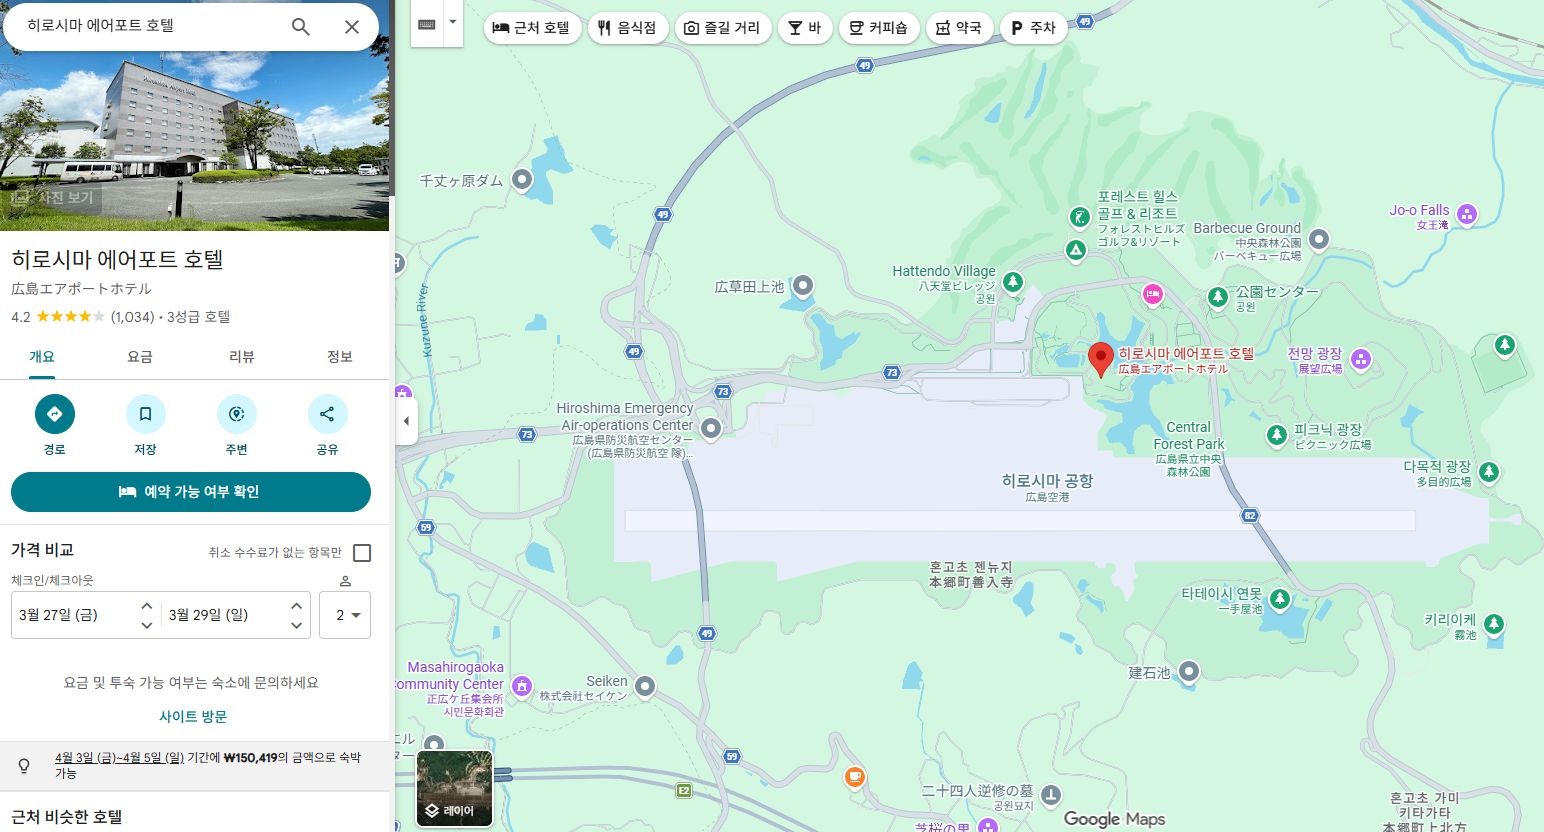
Task: Increase check-in date with up arrow
Action: [147, 606]
